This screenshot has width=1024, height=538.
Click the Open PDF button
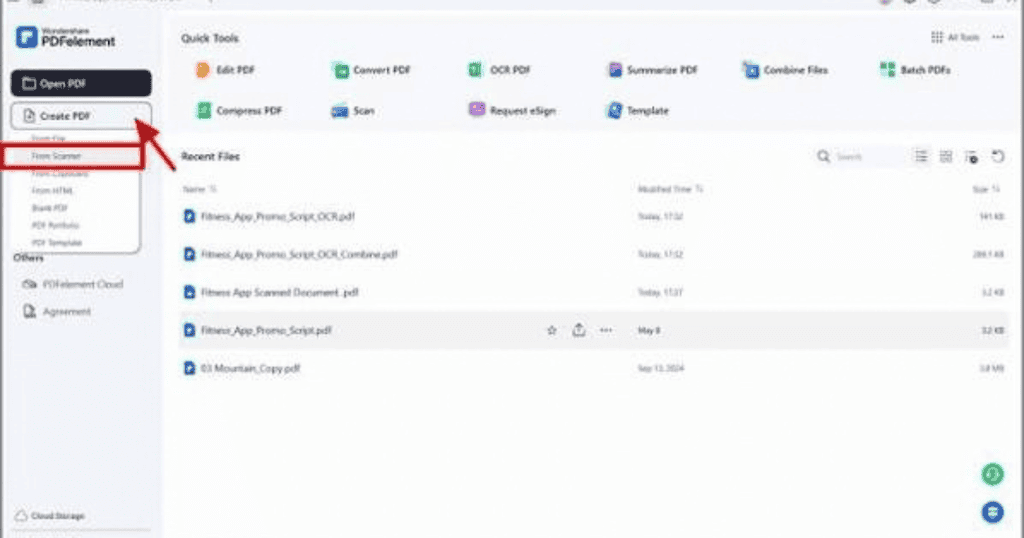pyautogui.click(x=81, y=84)
